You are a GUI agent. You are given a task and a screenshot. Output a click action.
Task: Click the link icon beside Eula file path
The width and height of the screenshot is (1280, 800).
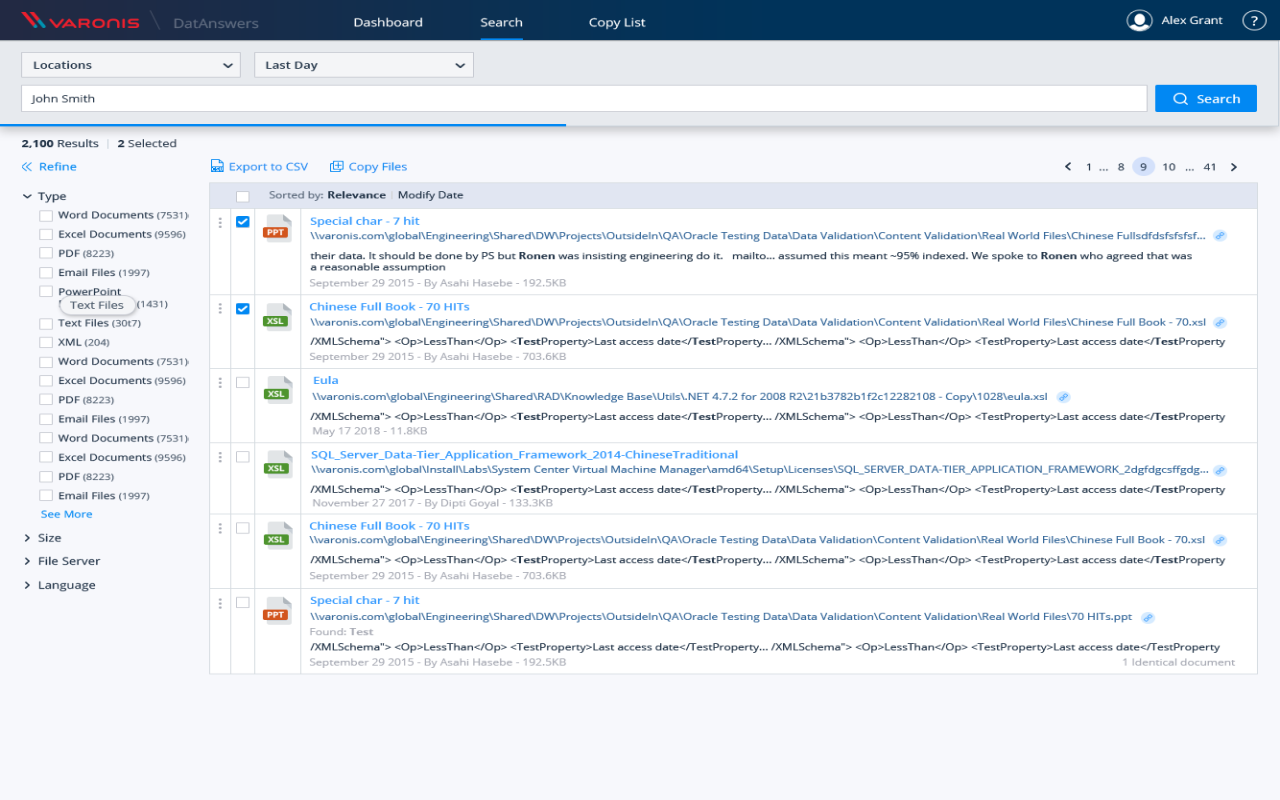(x=1063, y=397)
